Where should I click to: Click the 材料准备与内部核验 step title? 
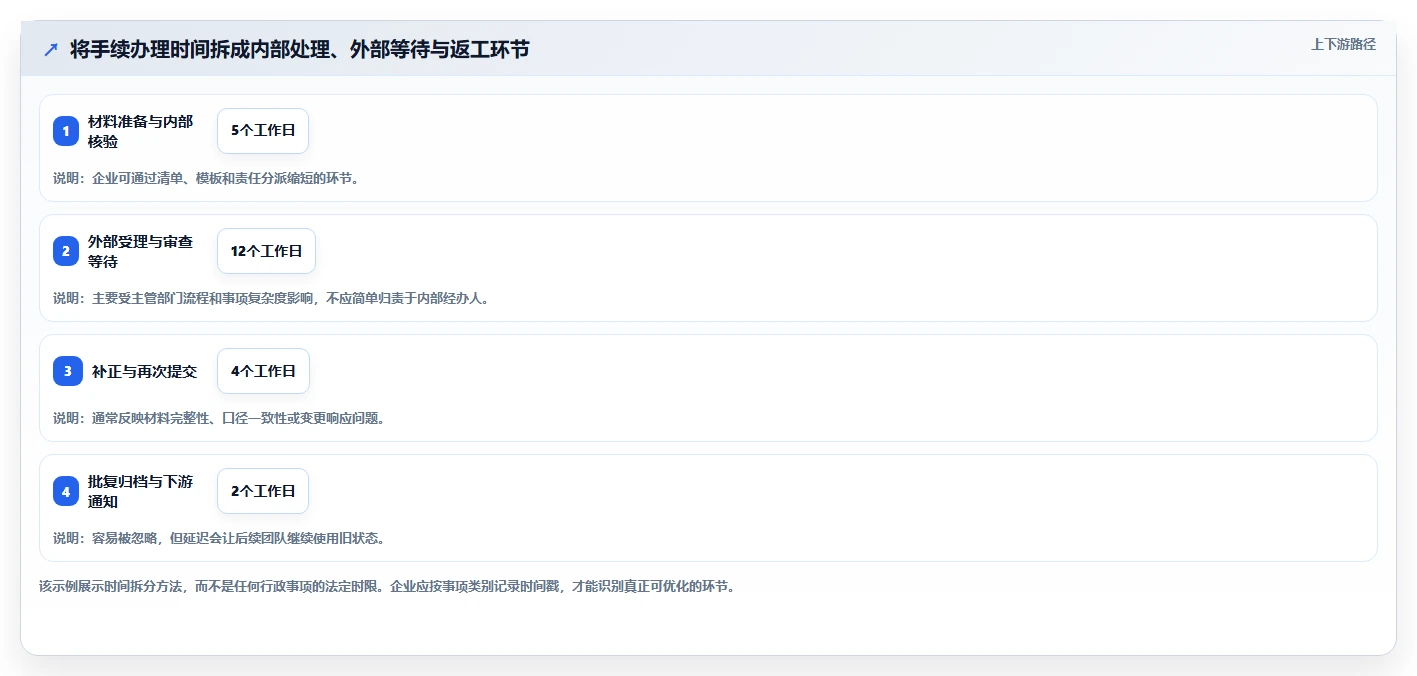click(x=141, y=131)
